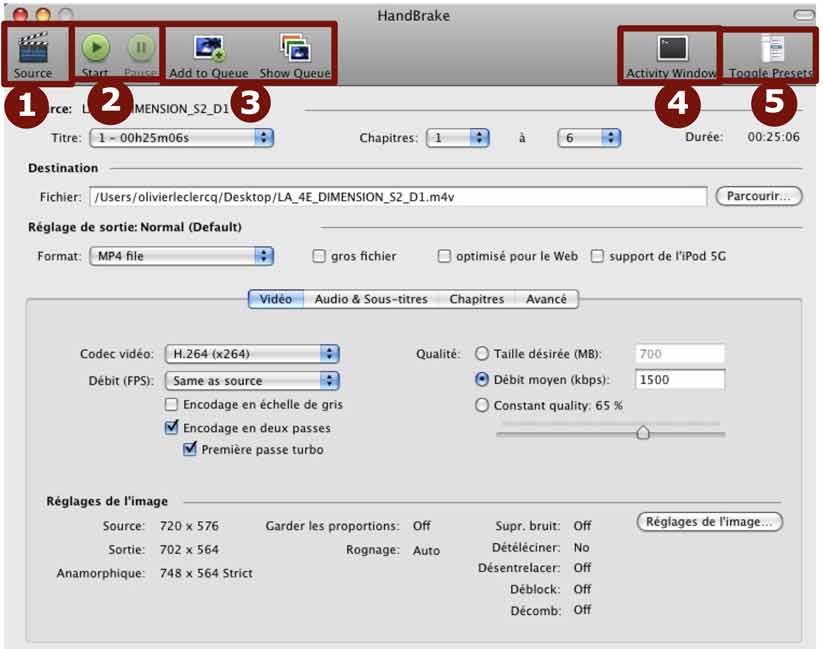Screen dimensions: 823x649
Task: Switch to the Chapitres tab
Action: coord(477,299)
